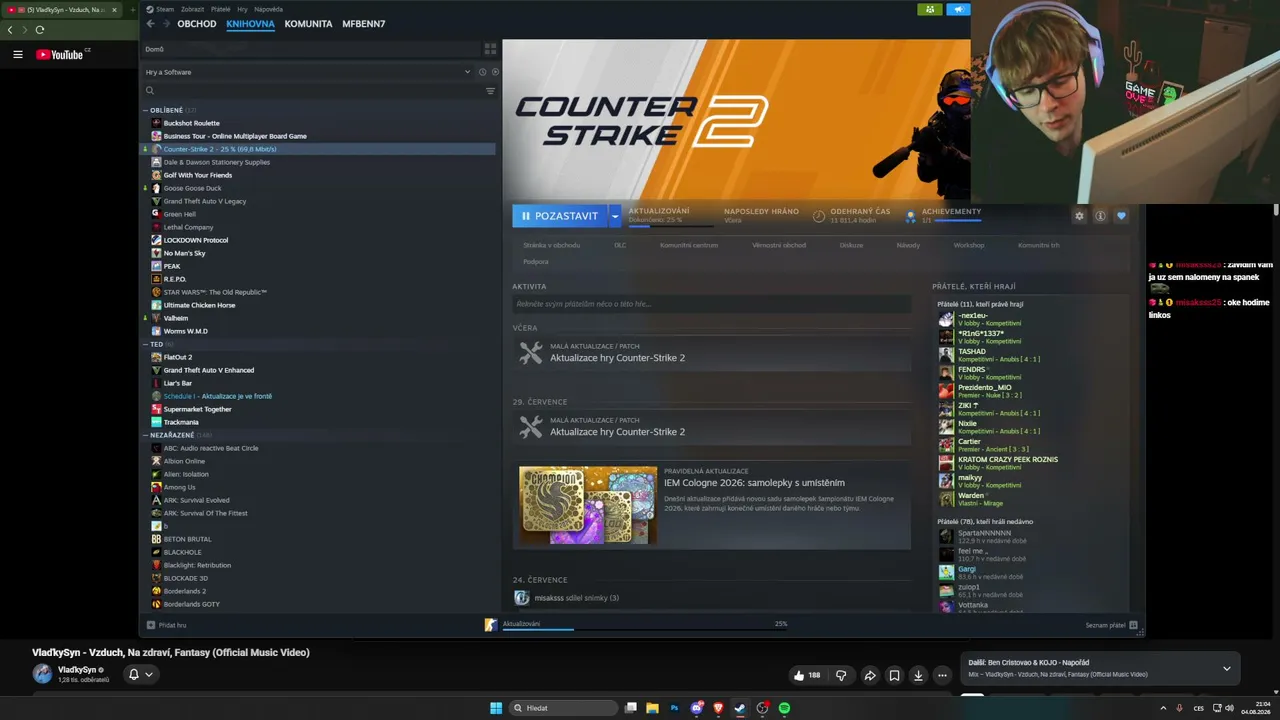The height and width of the screenshot is (720, 1280).
Task: Show Counter-Strike 2 game info icon
Action: tap(1100, 216)
